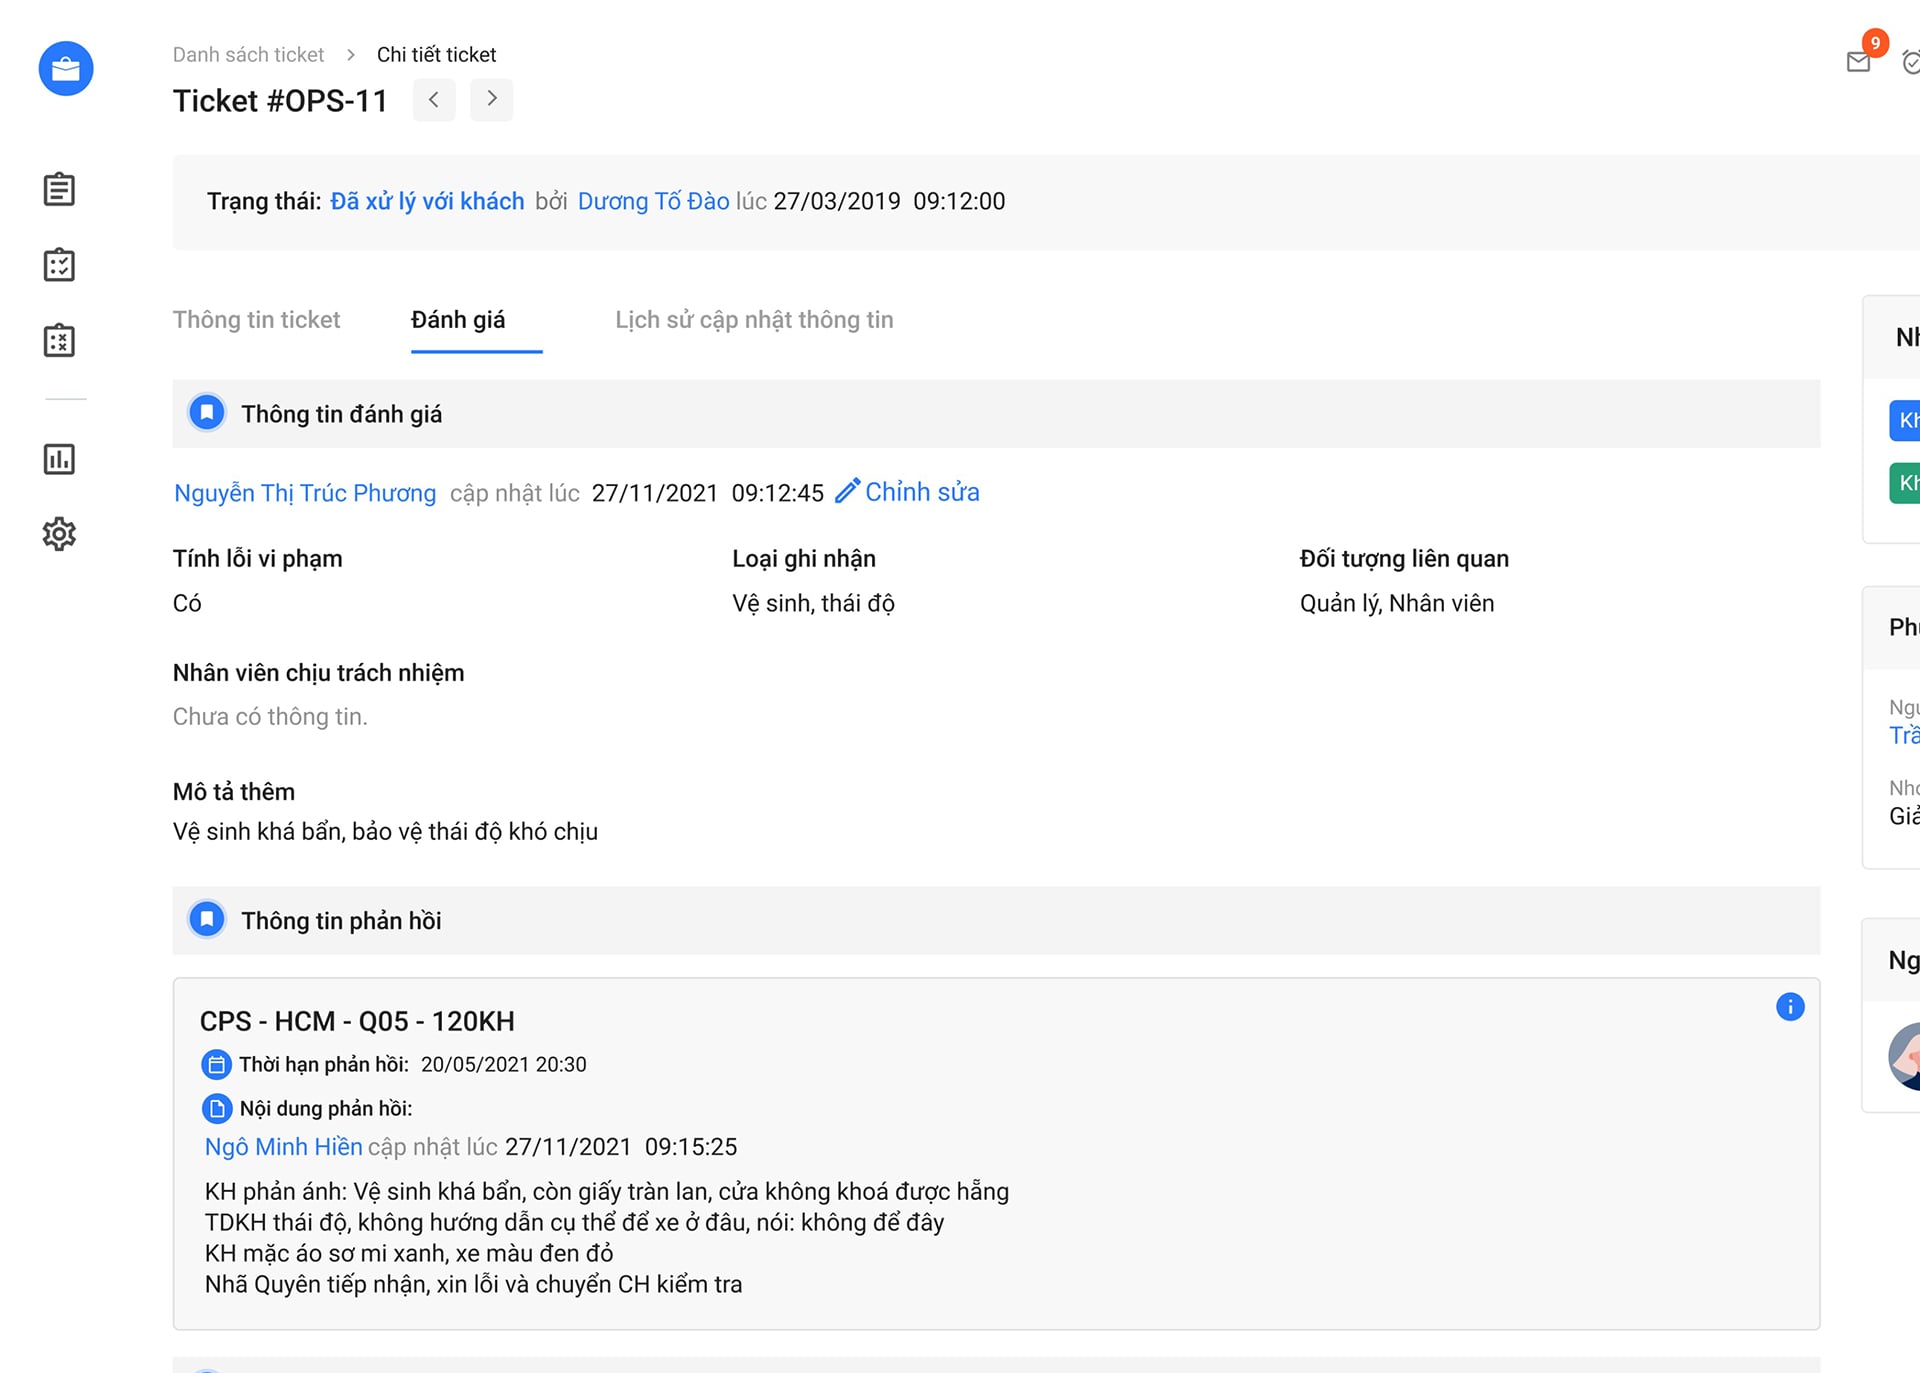Open Đã xử lý với khách status link
Viewport: 1920px width, 1373px height.
pos(427,201)
